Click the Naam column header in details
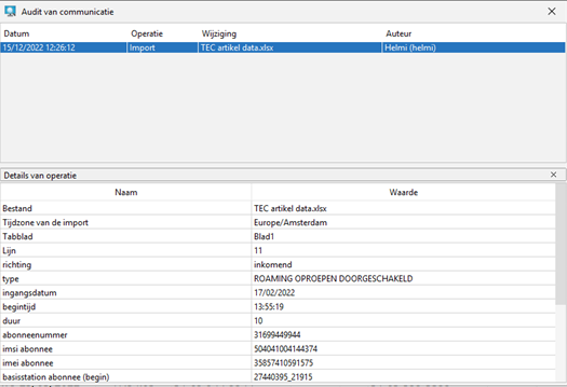This screenshot has width=567, height=387. point(126,192)
